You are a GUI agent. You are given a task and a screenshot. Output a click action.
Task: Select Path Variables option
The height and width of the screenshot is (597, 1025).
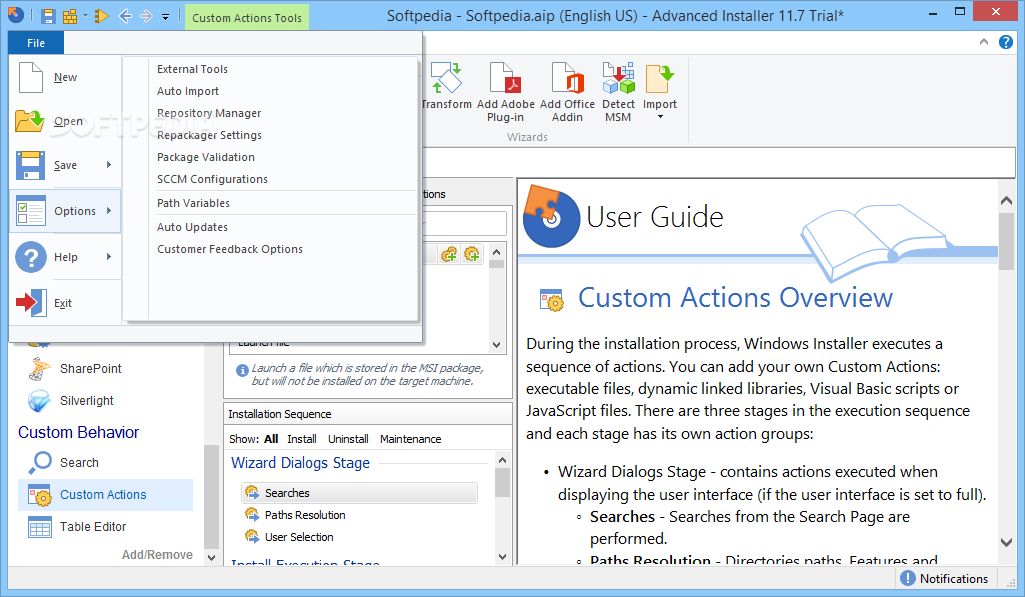tap(193, 203)
